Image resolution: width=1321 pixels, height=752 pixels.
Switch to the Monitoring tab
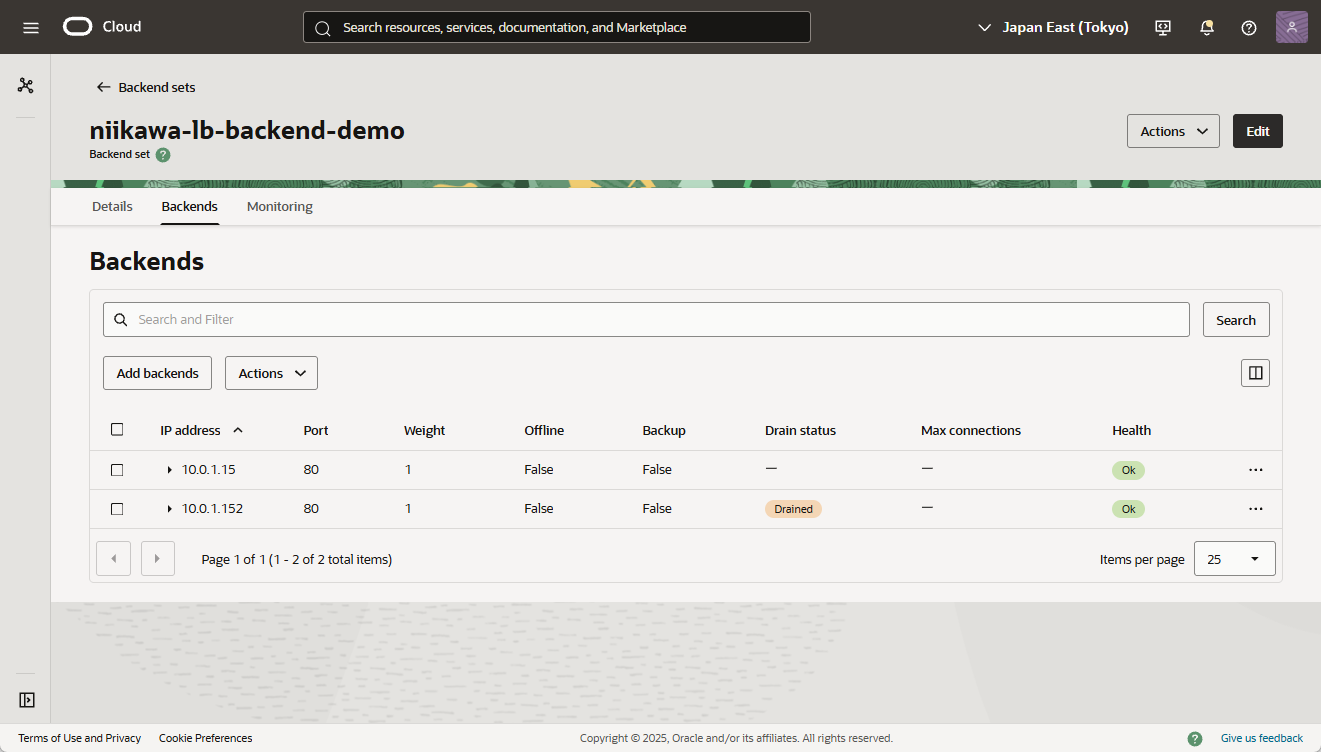tap(279, 207)
